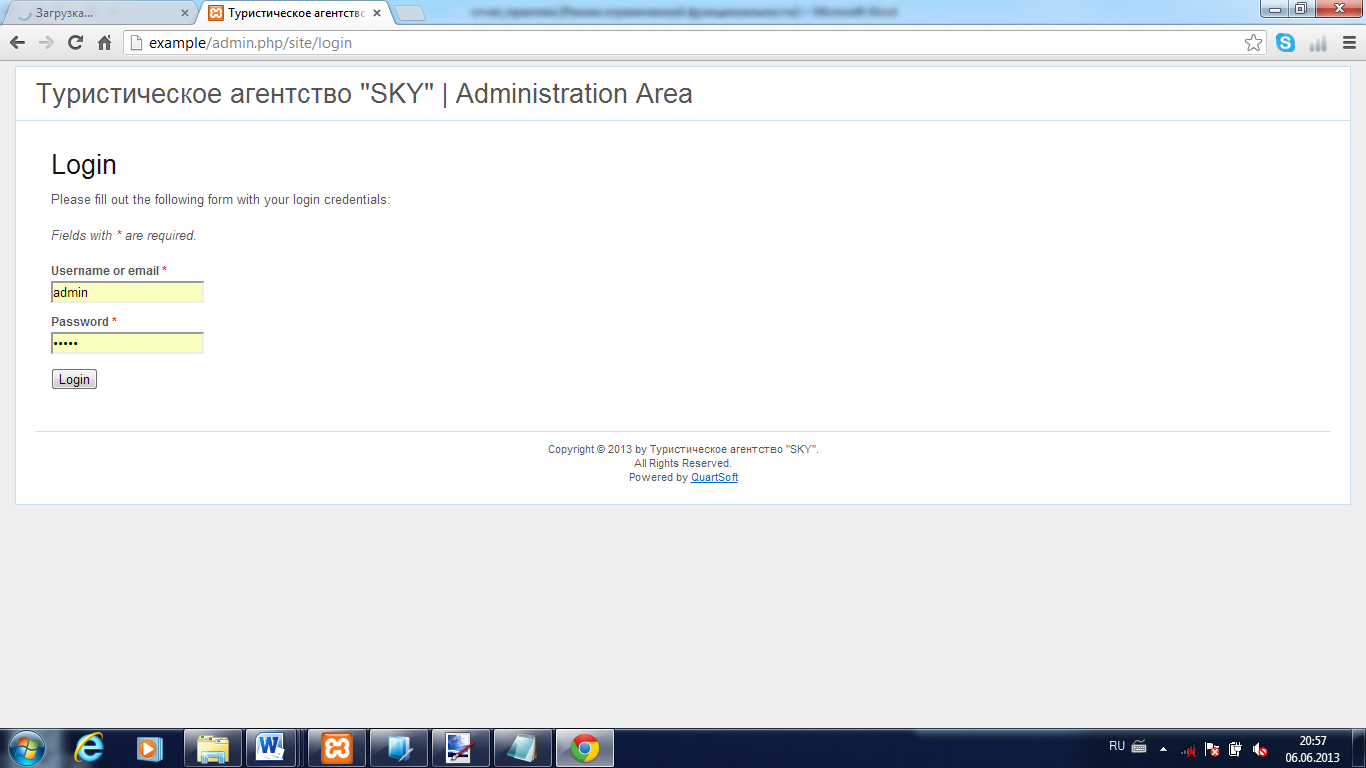Click the "Password" label text
1366x768 pixels.
pos(80,322)
